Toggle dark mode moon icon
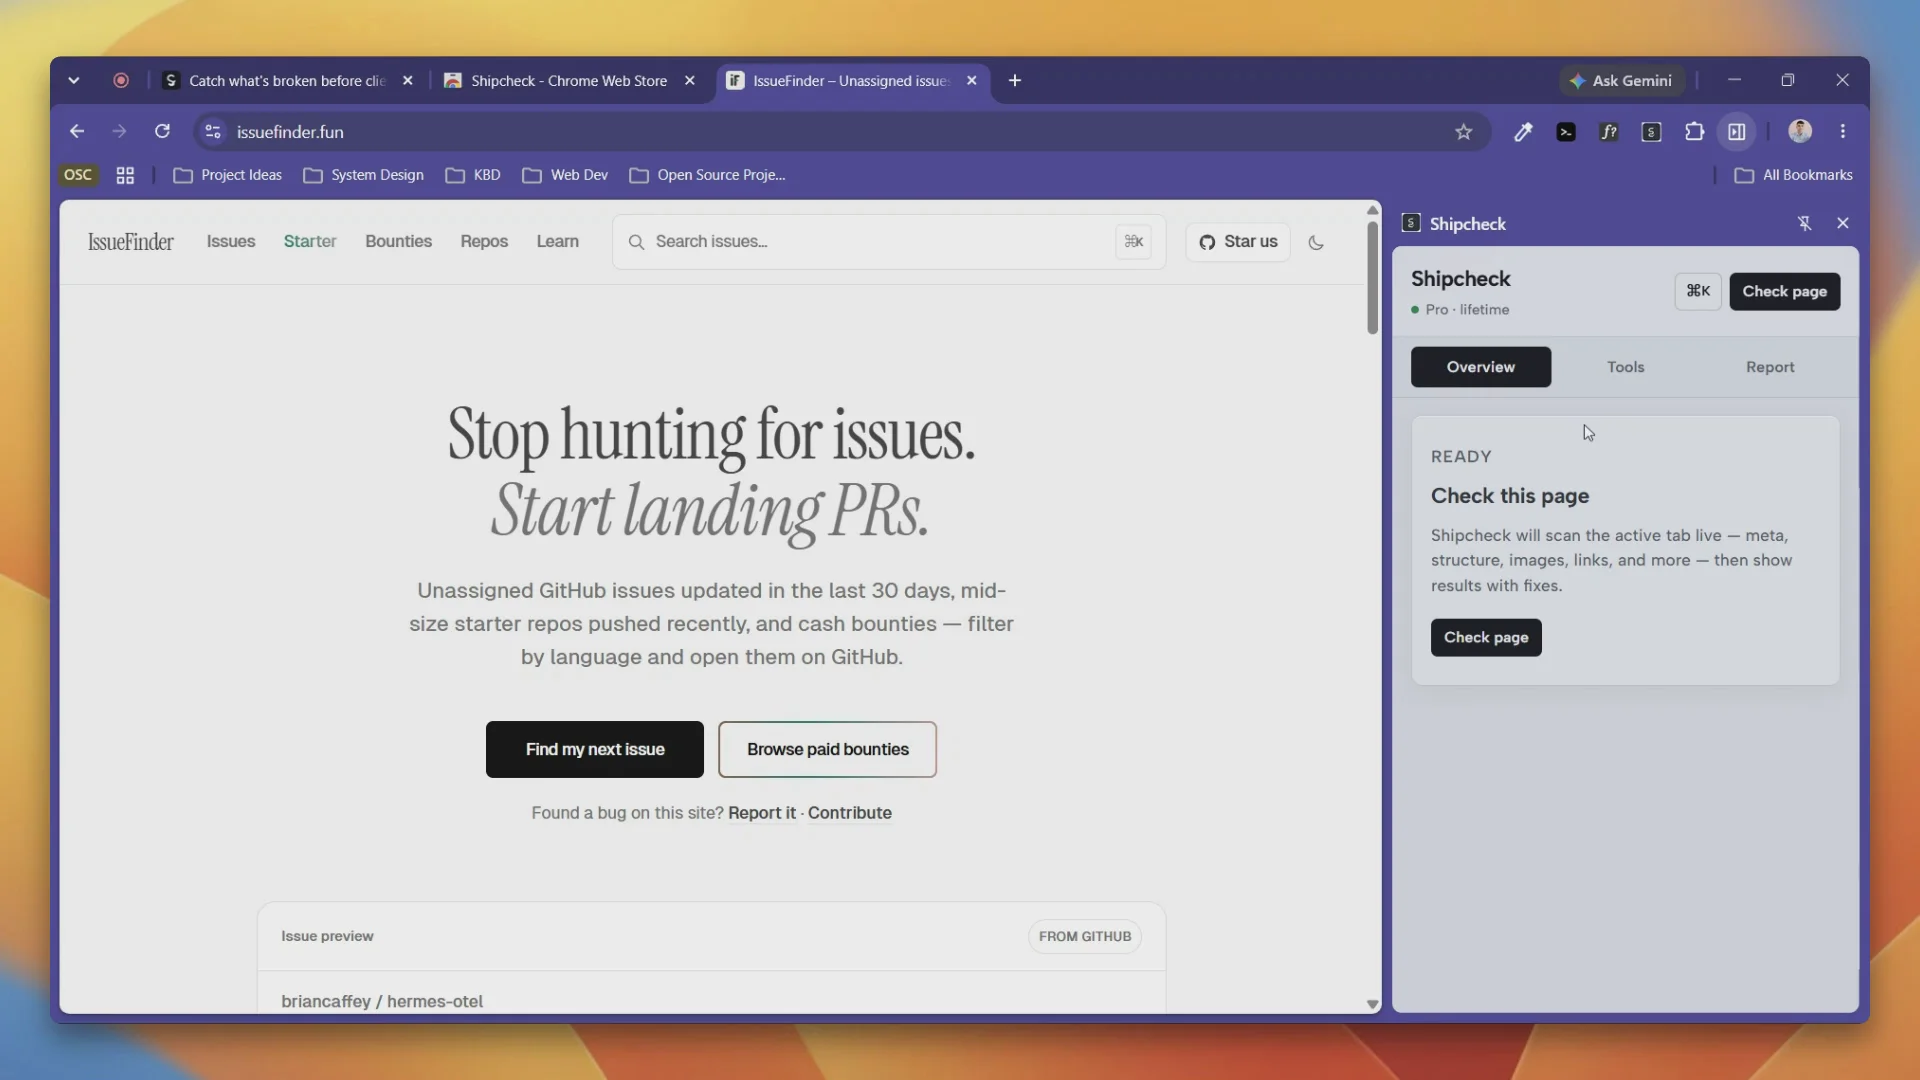The height and width of the screenshot is (1080, 1920). tap(1316, 242)
